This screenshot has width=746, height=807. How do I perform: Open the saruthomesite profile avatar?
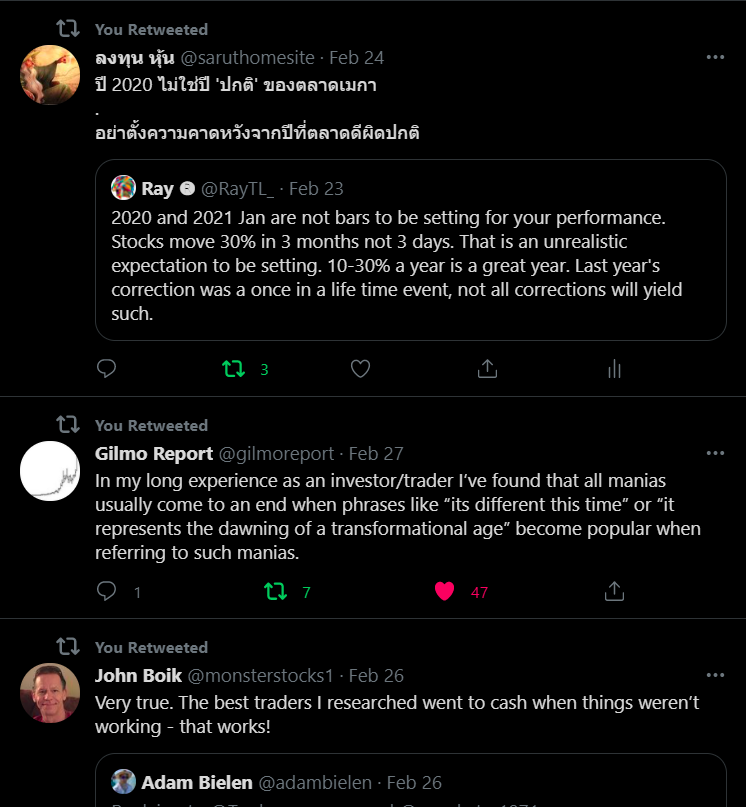[x=50, y=75]
